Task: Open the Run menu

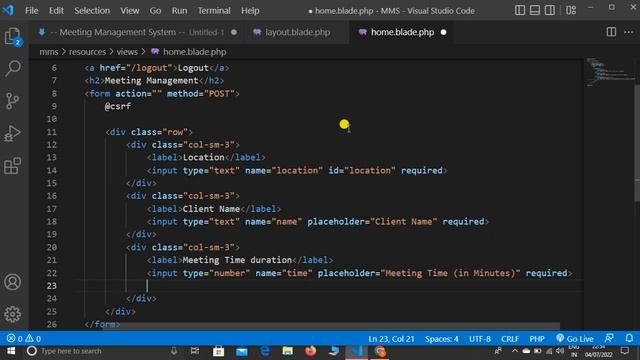Action: click(179, 11)
